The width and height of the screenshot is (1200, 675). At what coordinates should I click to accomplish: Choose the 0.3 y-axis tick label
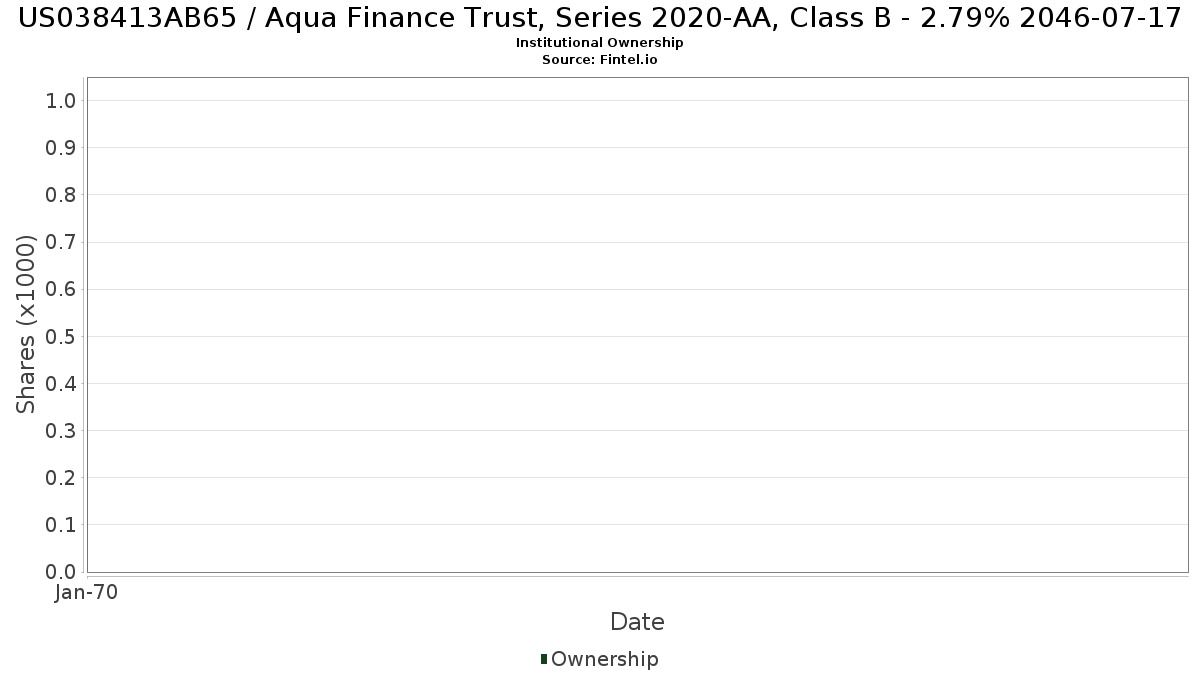coord(61,431)
